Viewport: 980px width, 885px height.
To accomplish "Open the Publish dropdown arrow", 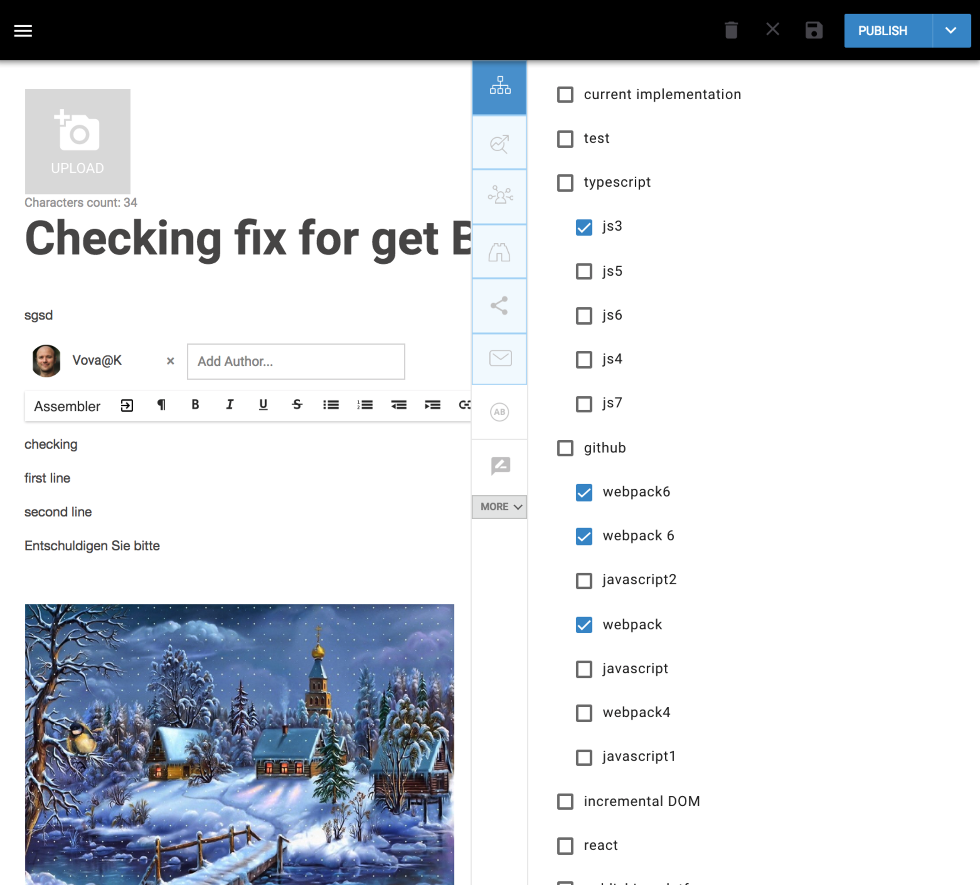I will pos(950,31).
